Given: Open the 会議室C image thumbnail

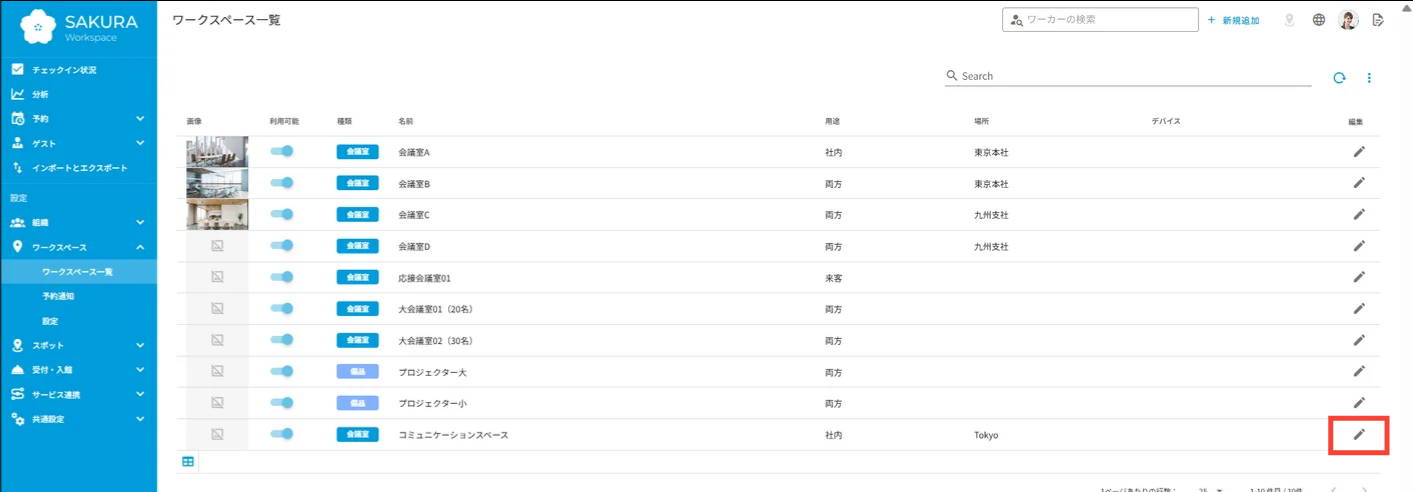Looking at the screenshot, I should (x=217, y=214).
